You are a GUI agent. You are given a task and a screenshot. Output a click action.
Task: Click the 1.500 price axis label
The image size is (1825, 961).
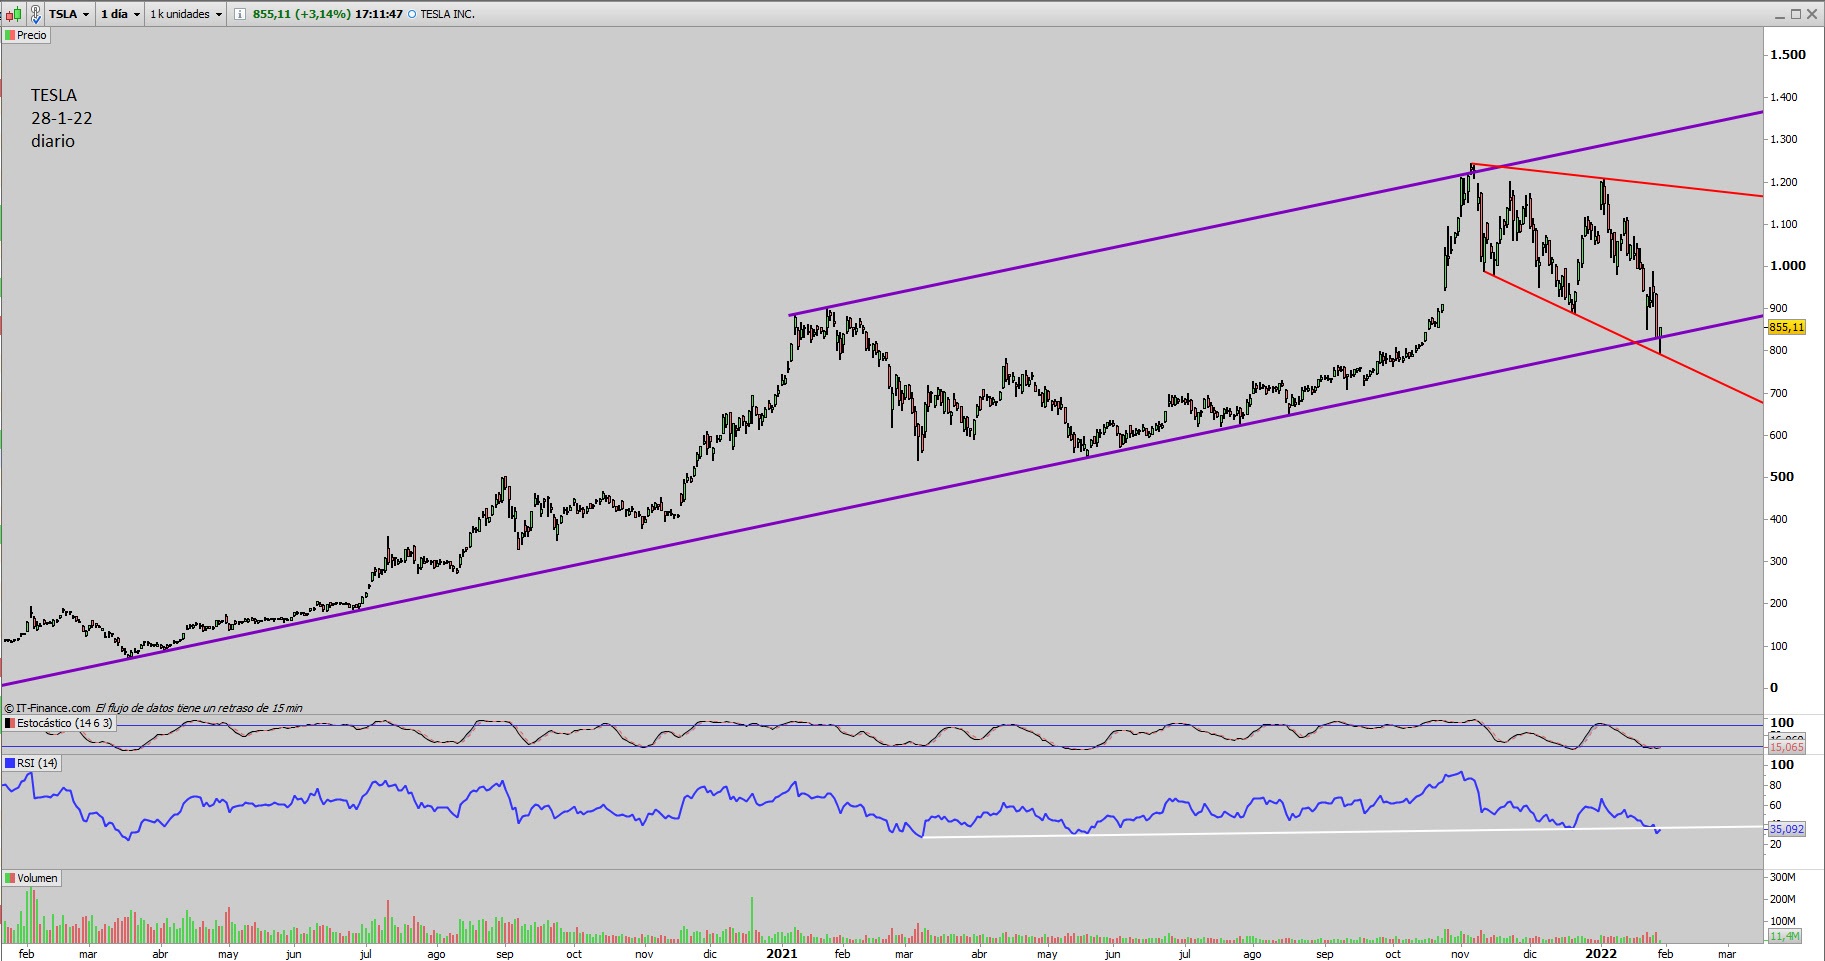(x=1788, y=55)
